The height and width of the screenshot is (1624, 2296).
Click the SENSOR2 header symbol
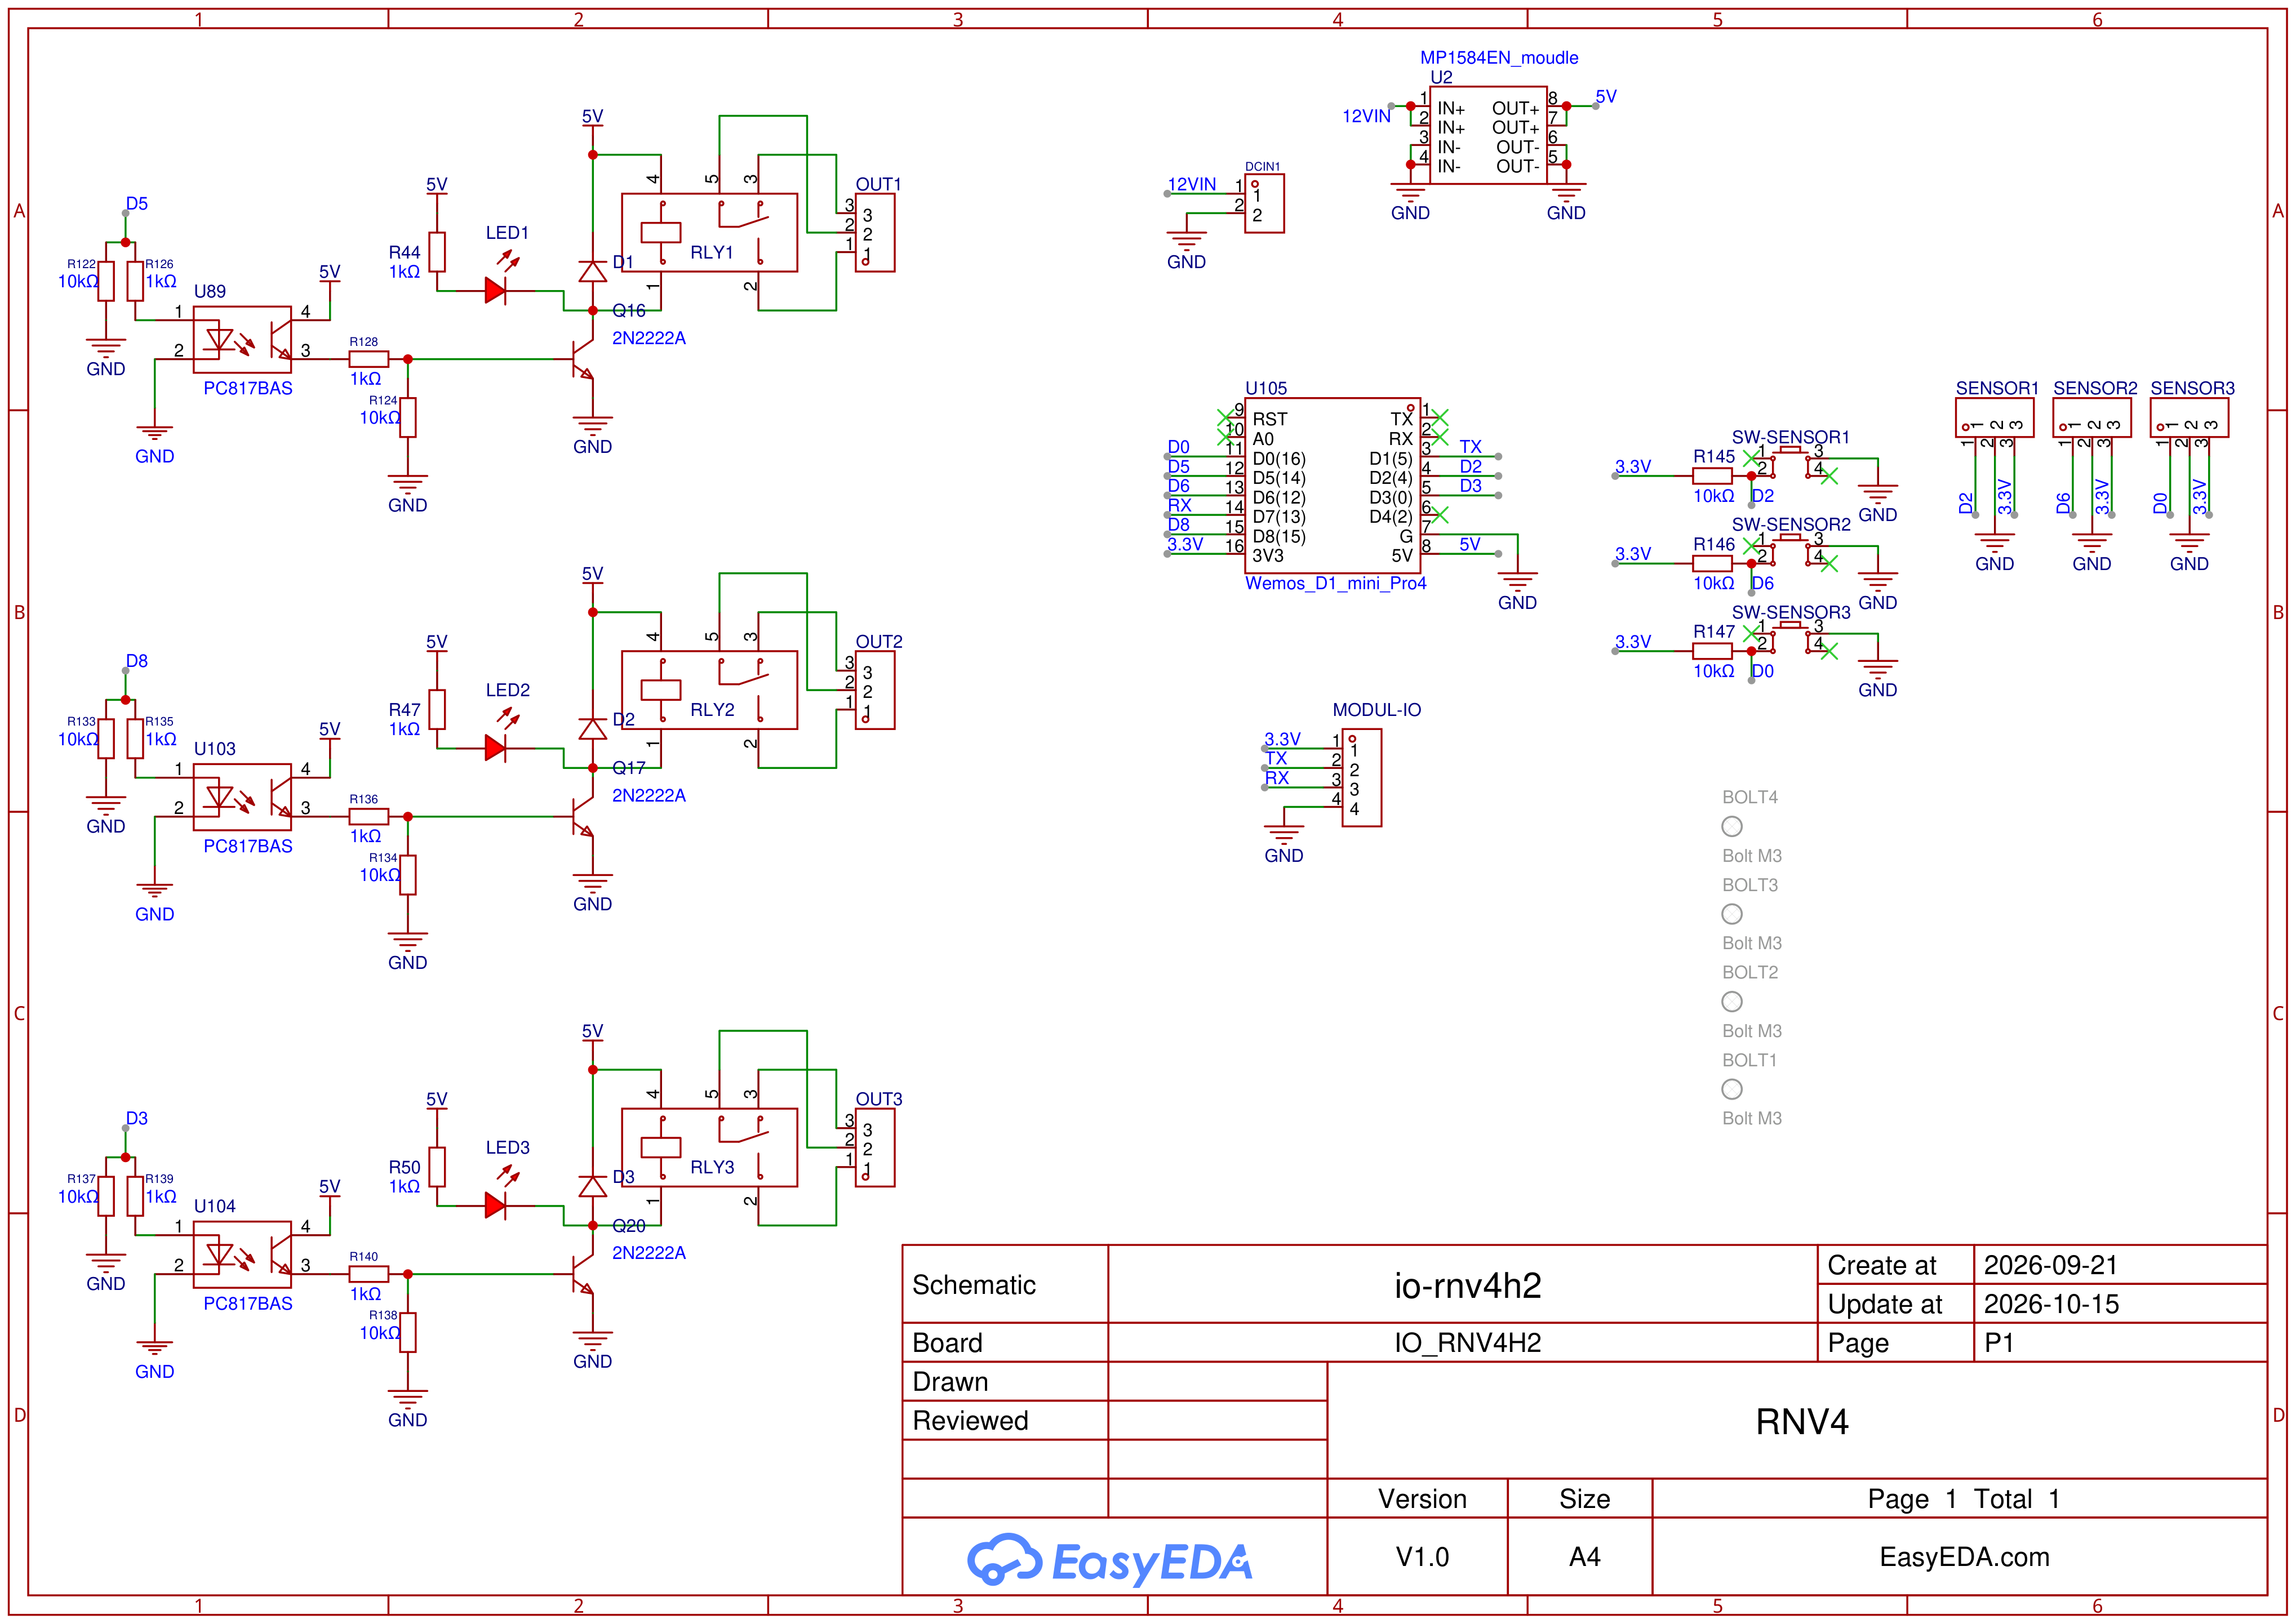[x=2091, y=417]
